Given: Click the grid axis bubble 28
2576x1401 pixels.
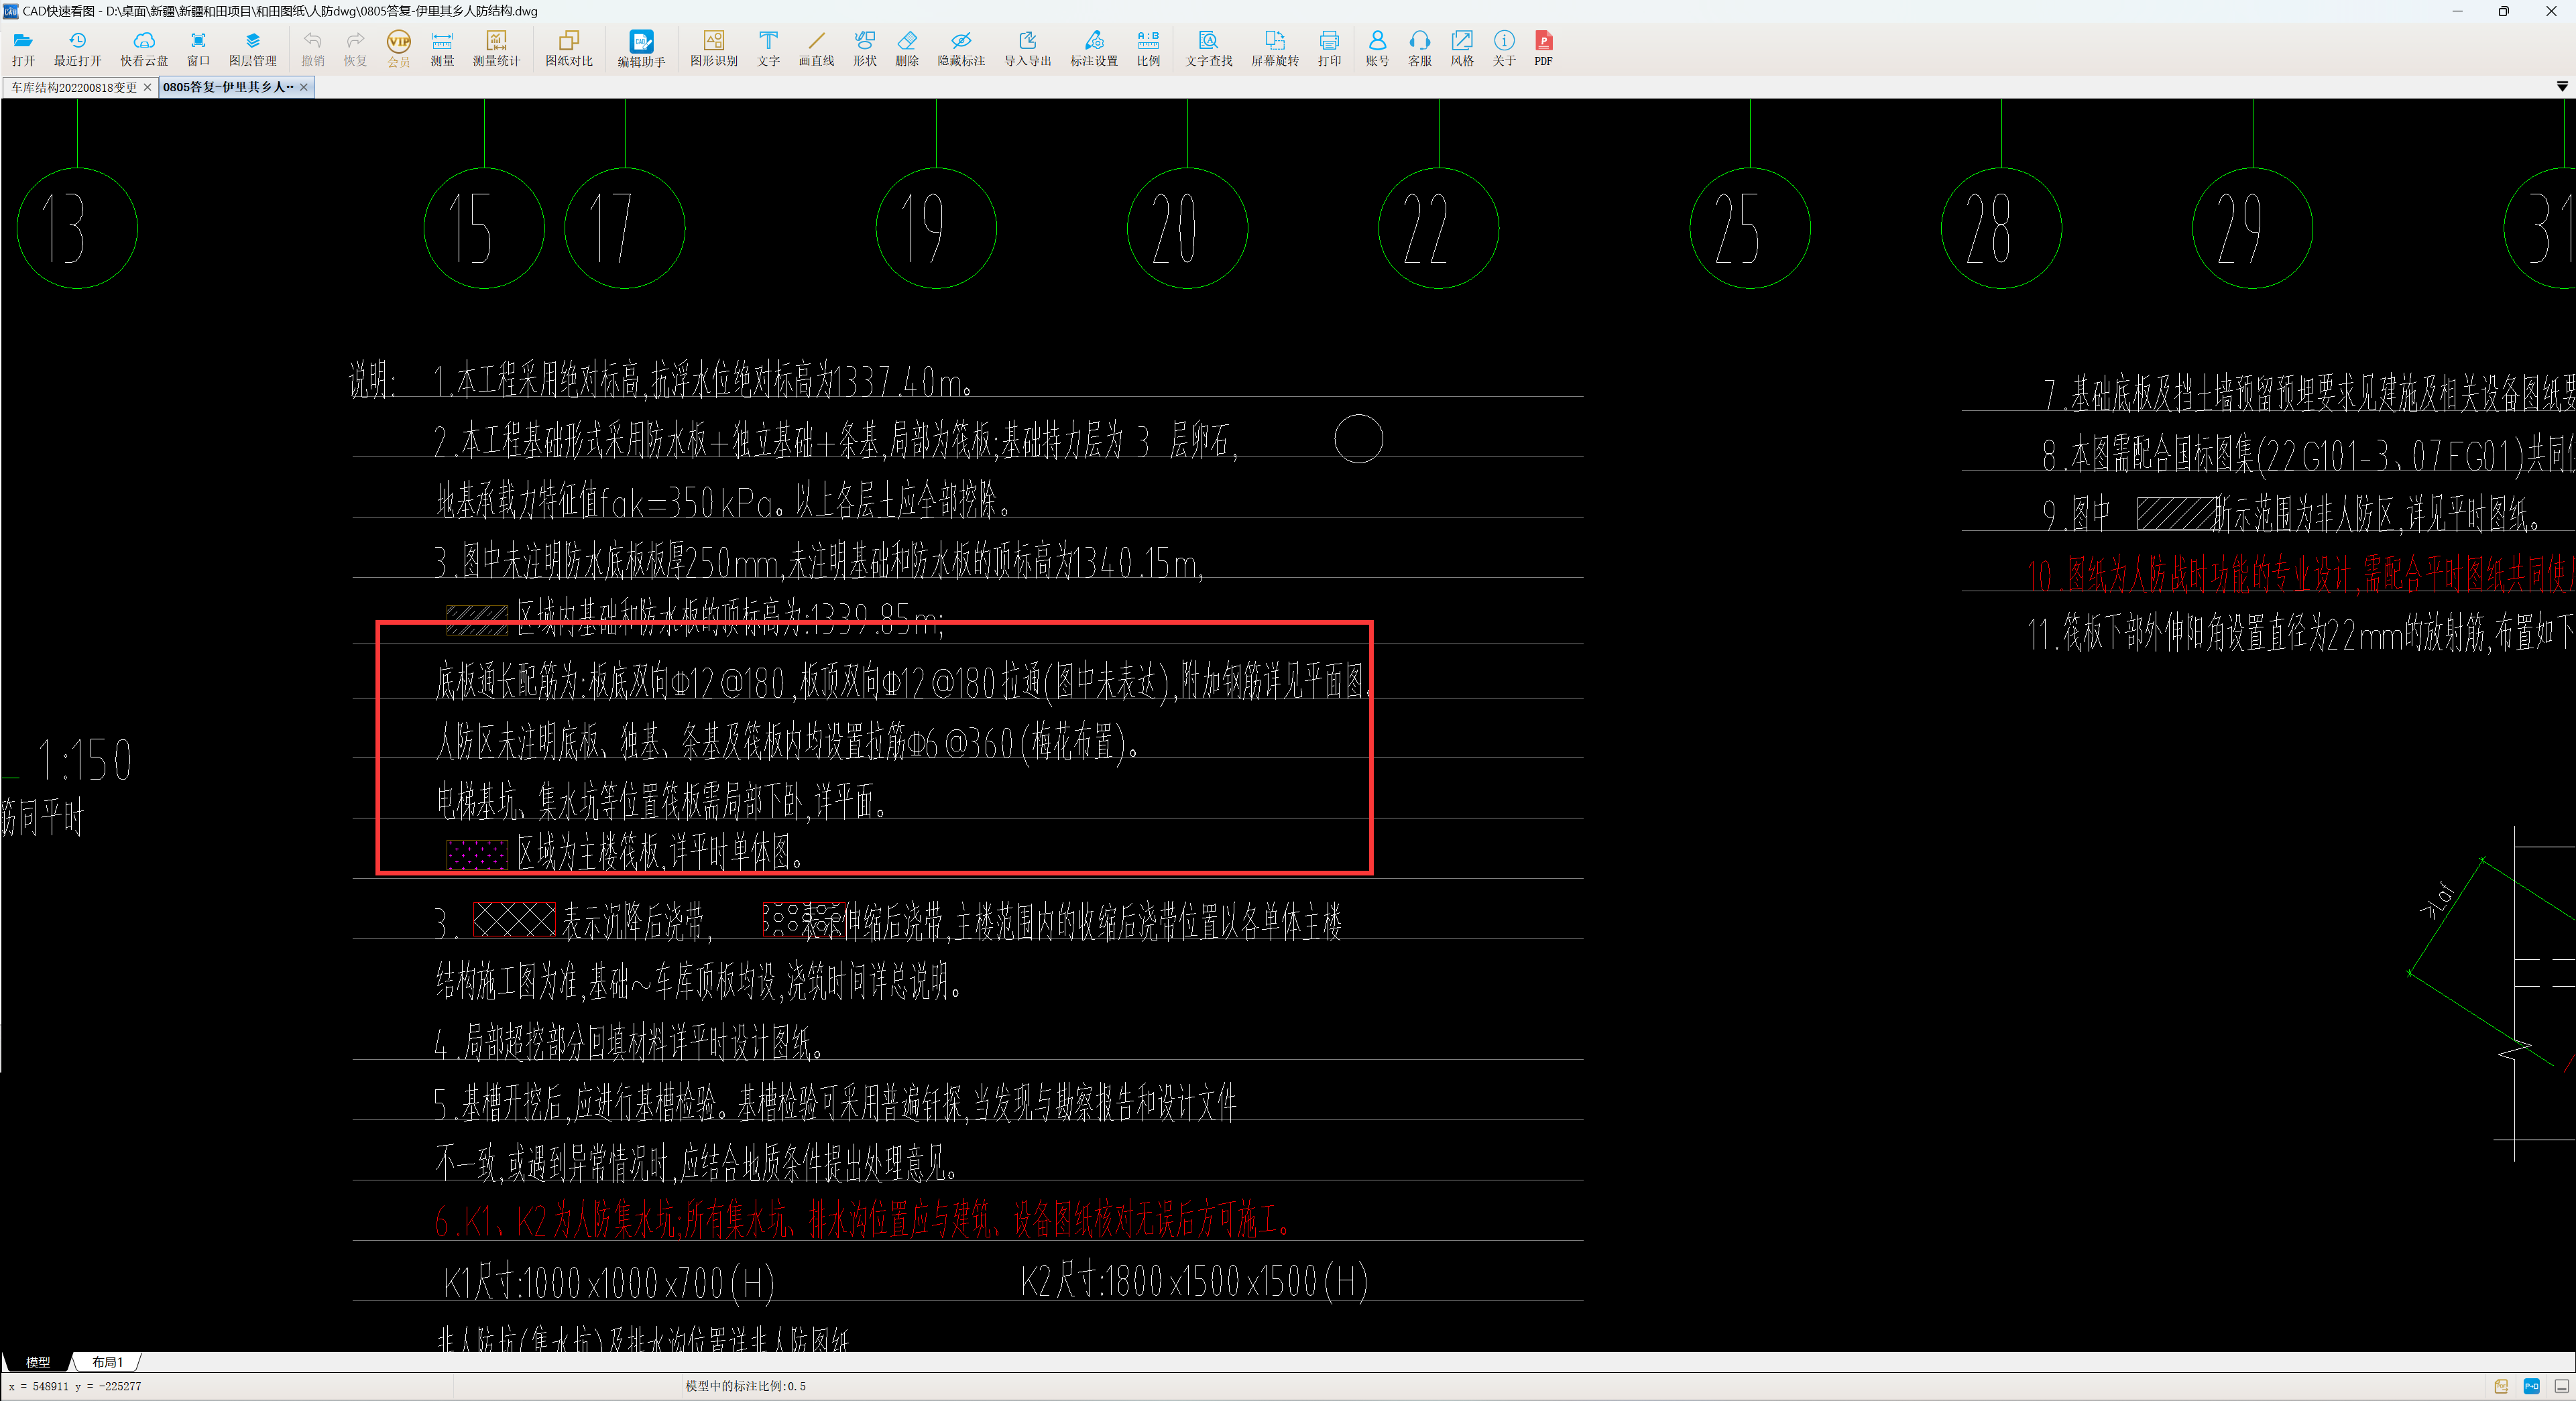Looking at the screenshot, I should pos(2001,228).
